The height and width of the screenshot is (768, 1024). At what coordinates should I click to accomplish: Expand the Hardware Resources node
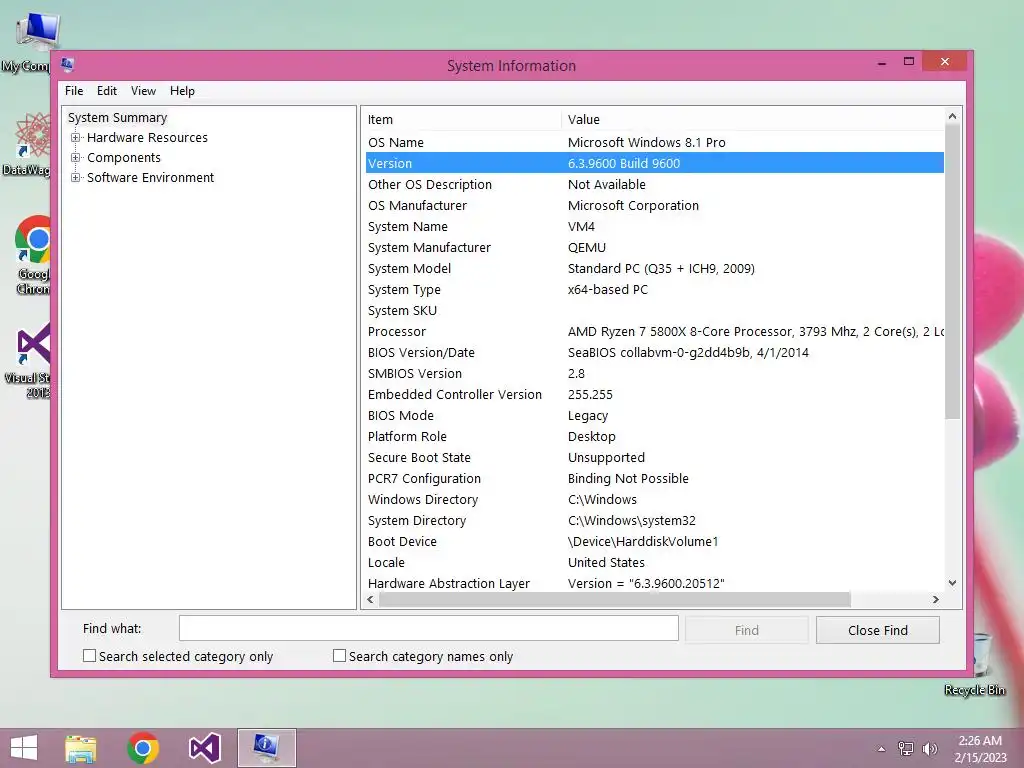click(x=76, y=138)
